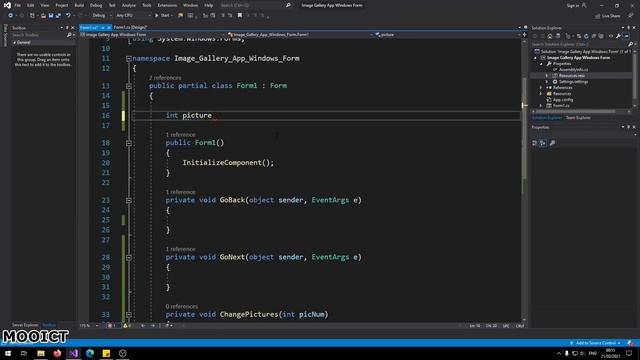The height and width of the screenshot is (360, 640).
Task: Click the Save floppy-disk toolbar icon
Action: click(x=51, y=16)
